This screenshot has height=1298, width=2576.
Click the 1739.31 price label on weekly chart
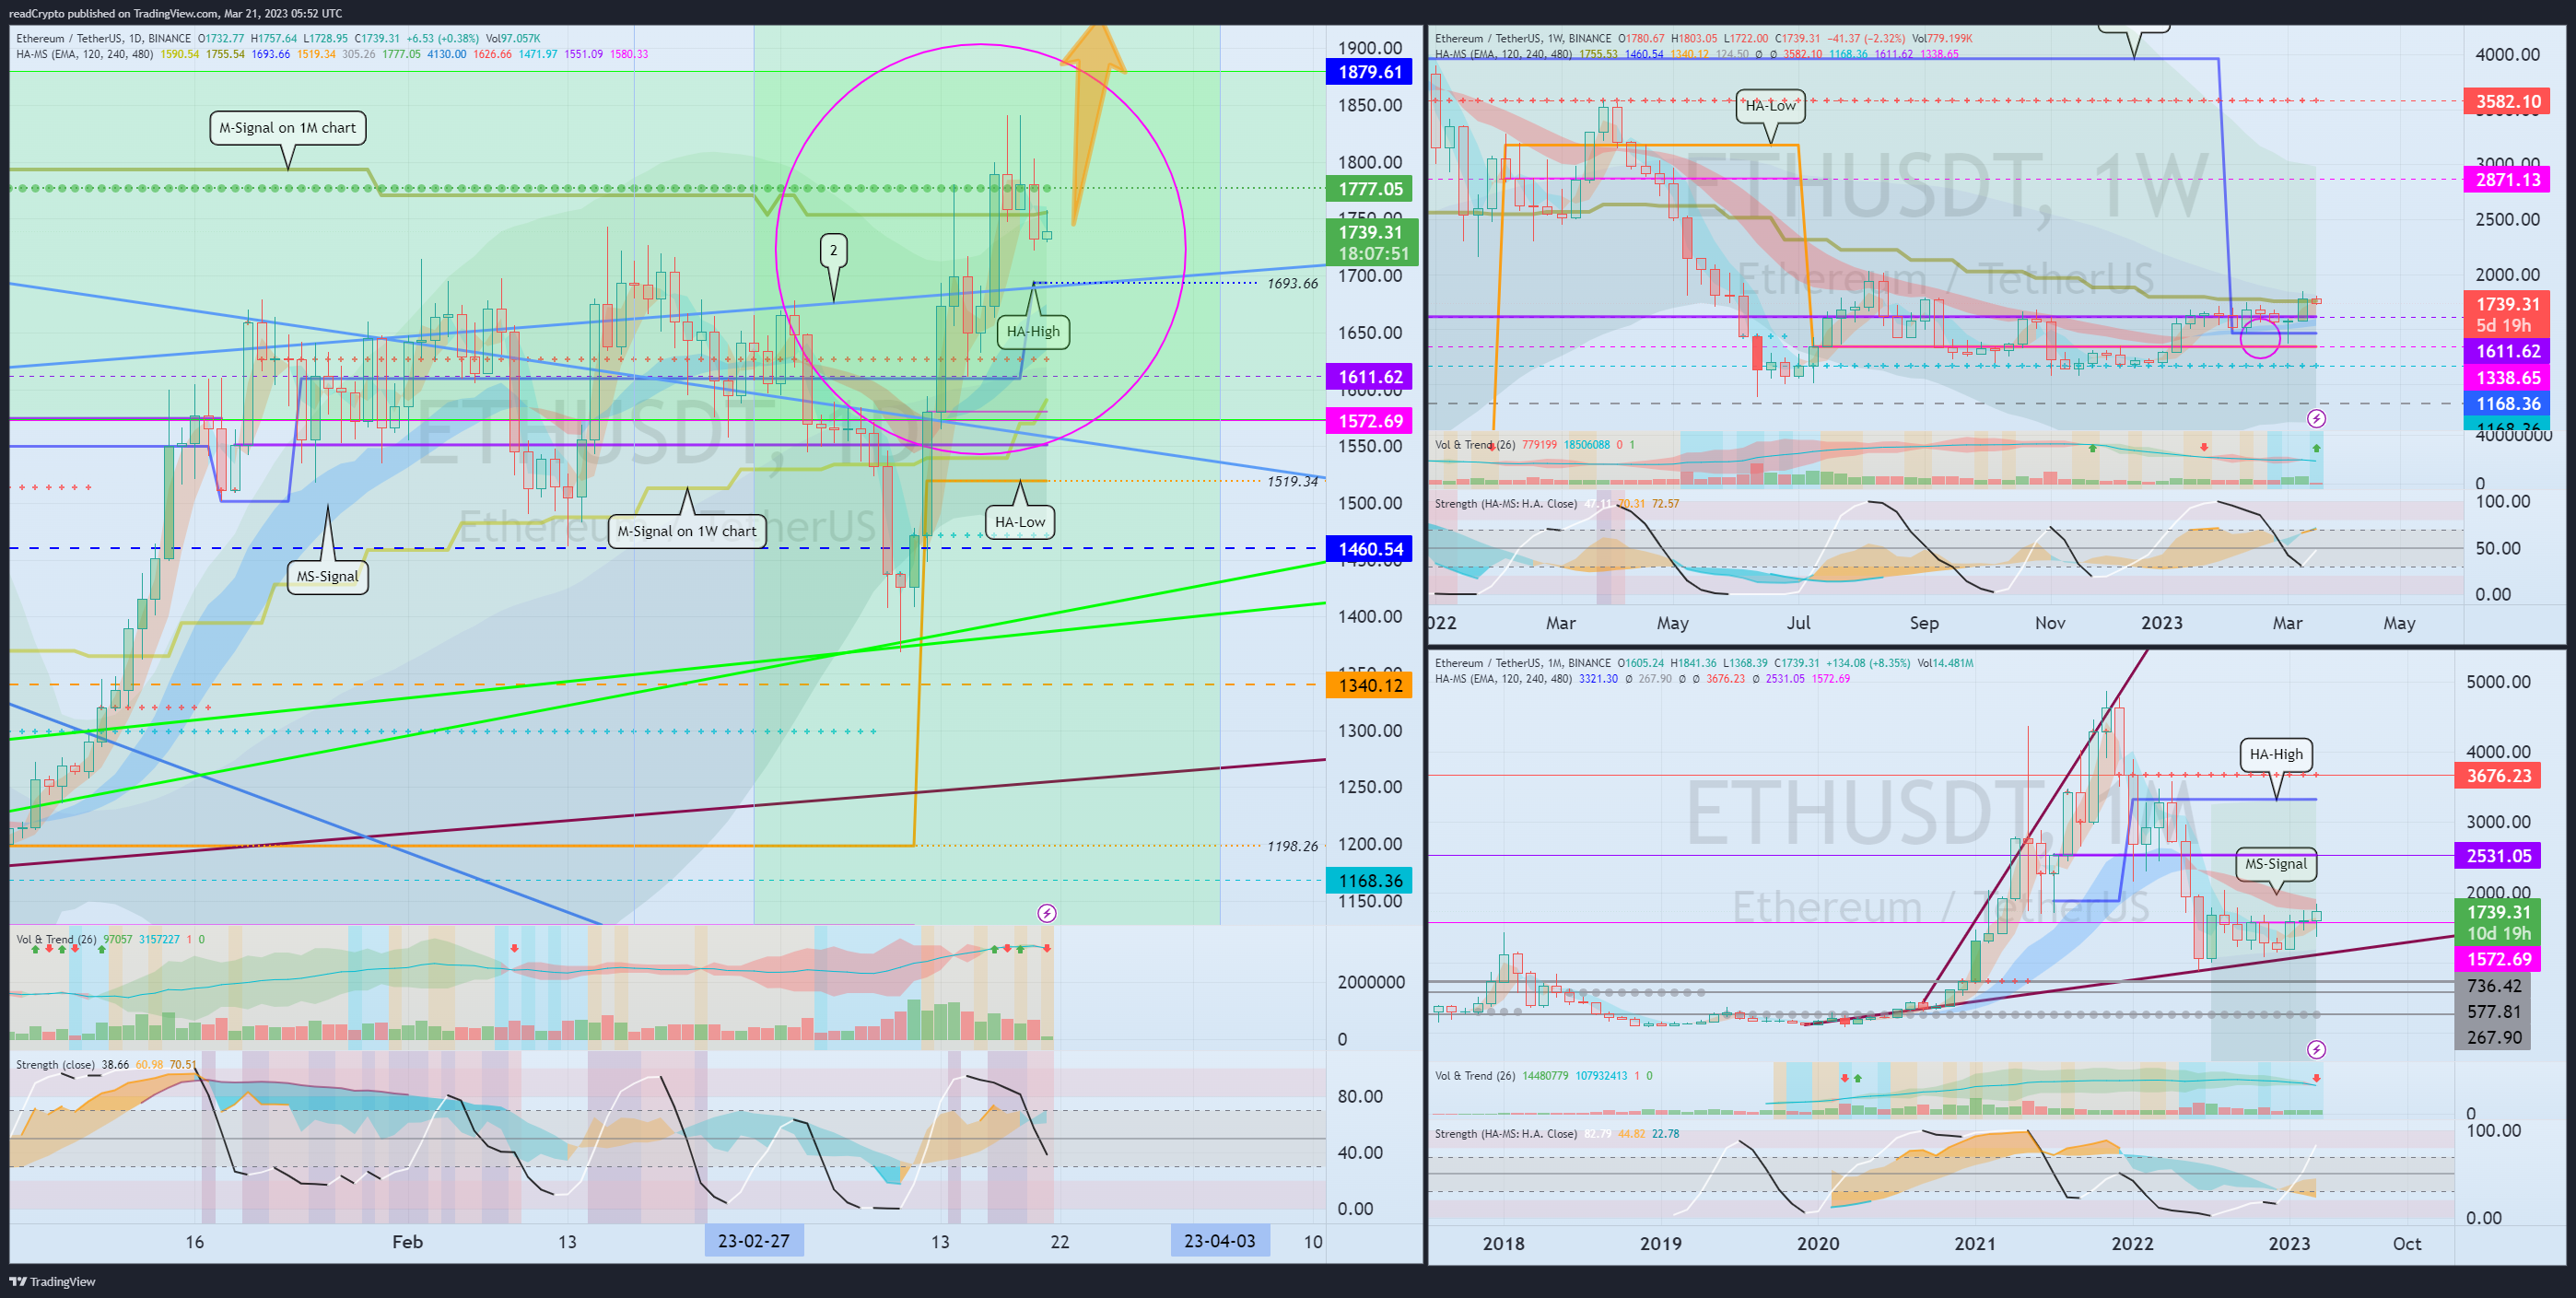(2506, 314)
